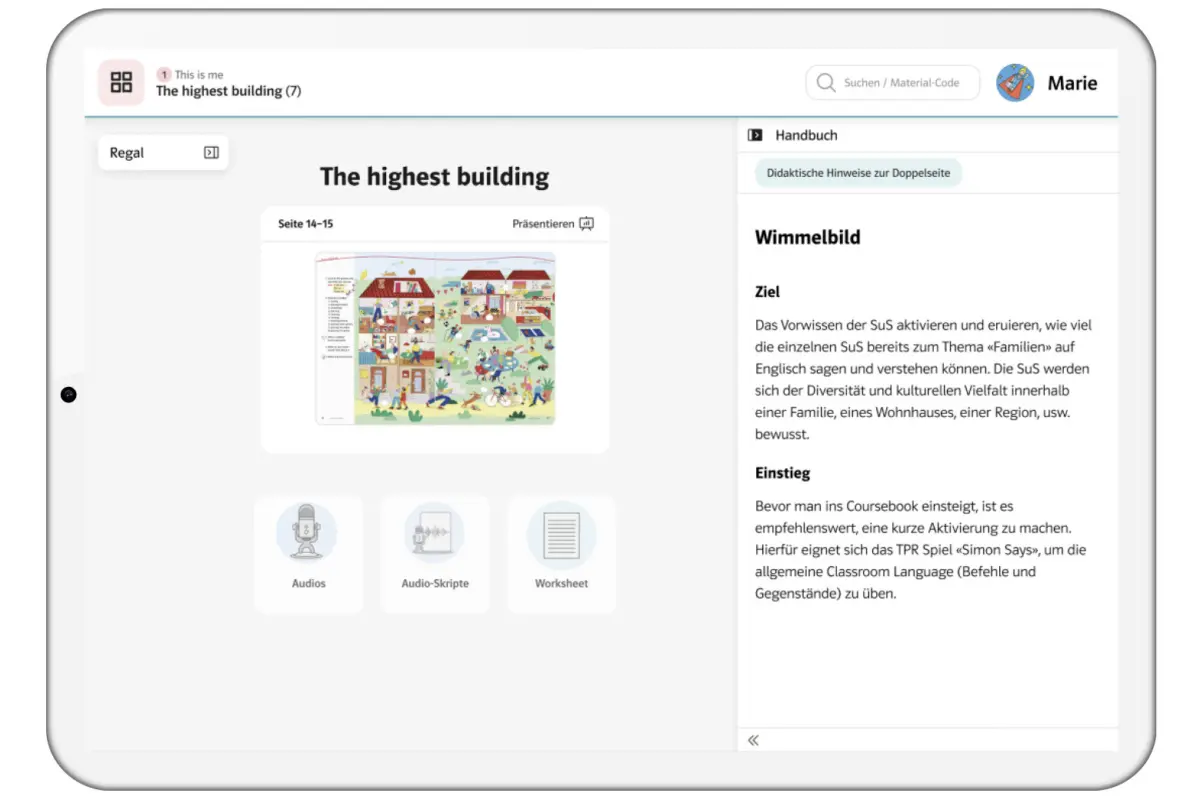The image size is (1200, 800).
Task: Collapse handbook with double chevron arrows
Action: pyautogui.click(x=754, y=740)
